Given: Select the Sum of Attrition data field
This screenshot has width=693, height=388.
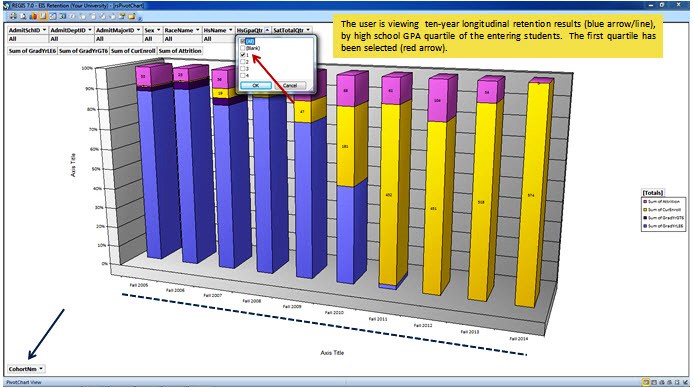Looking at the screenshot, I should click(180, 51).
